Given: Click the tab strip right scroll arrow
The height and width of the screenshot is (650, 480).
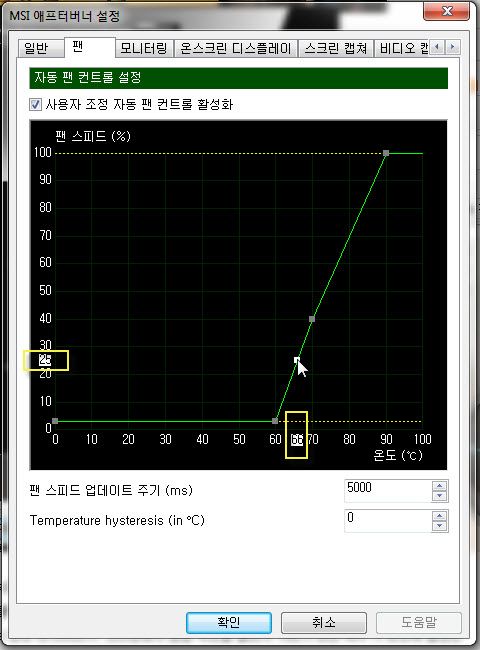Looking at the screenshot, I should click(x=452, y=47).
